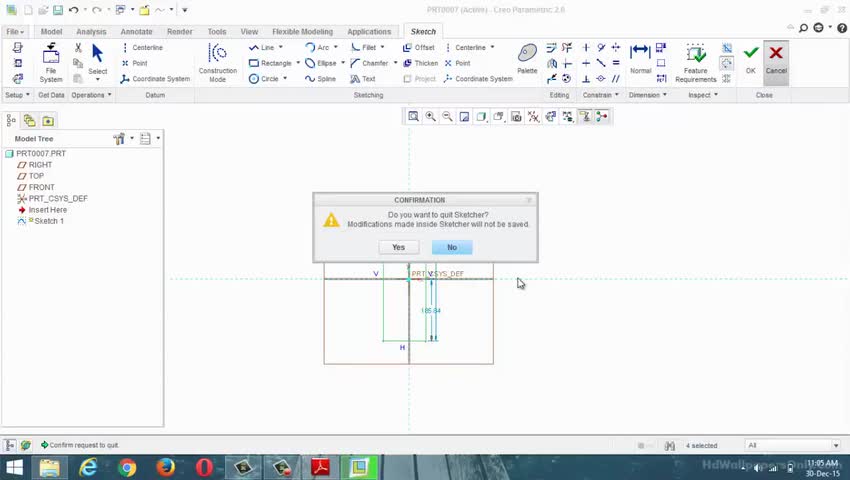Select PRT0007.PRT in the Model Tree

41,153
